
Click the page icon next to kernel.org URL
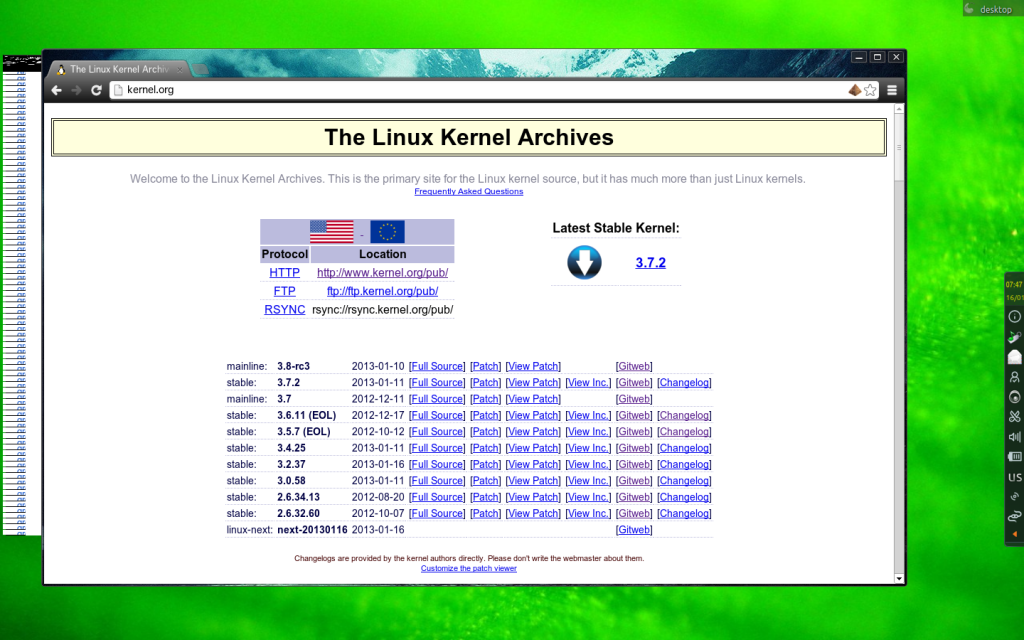coord(118,90)
